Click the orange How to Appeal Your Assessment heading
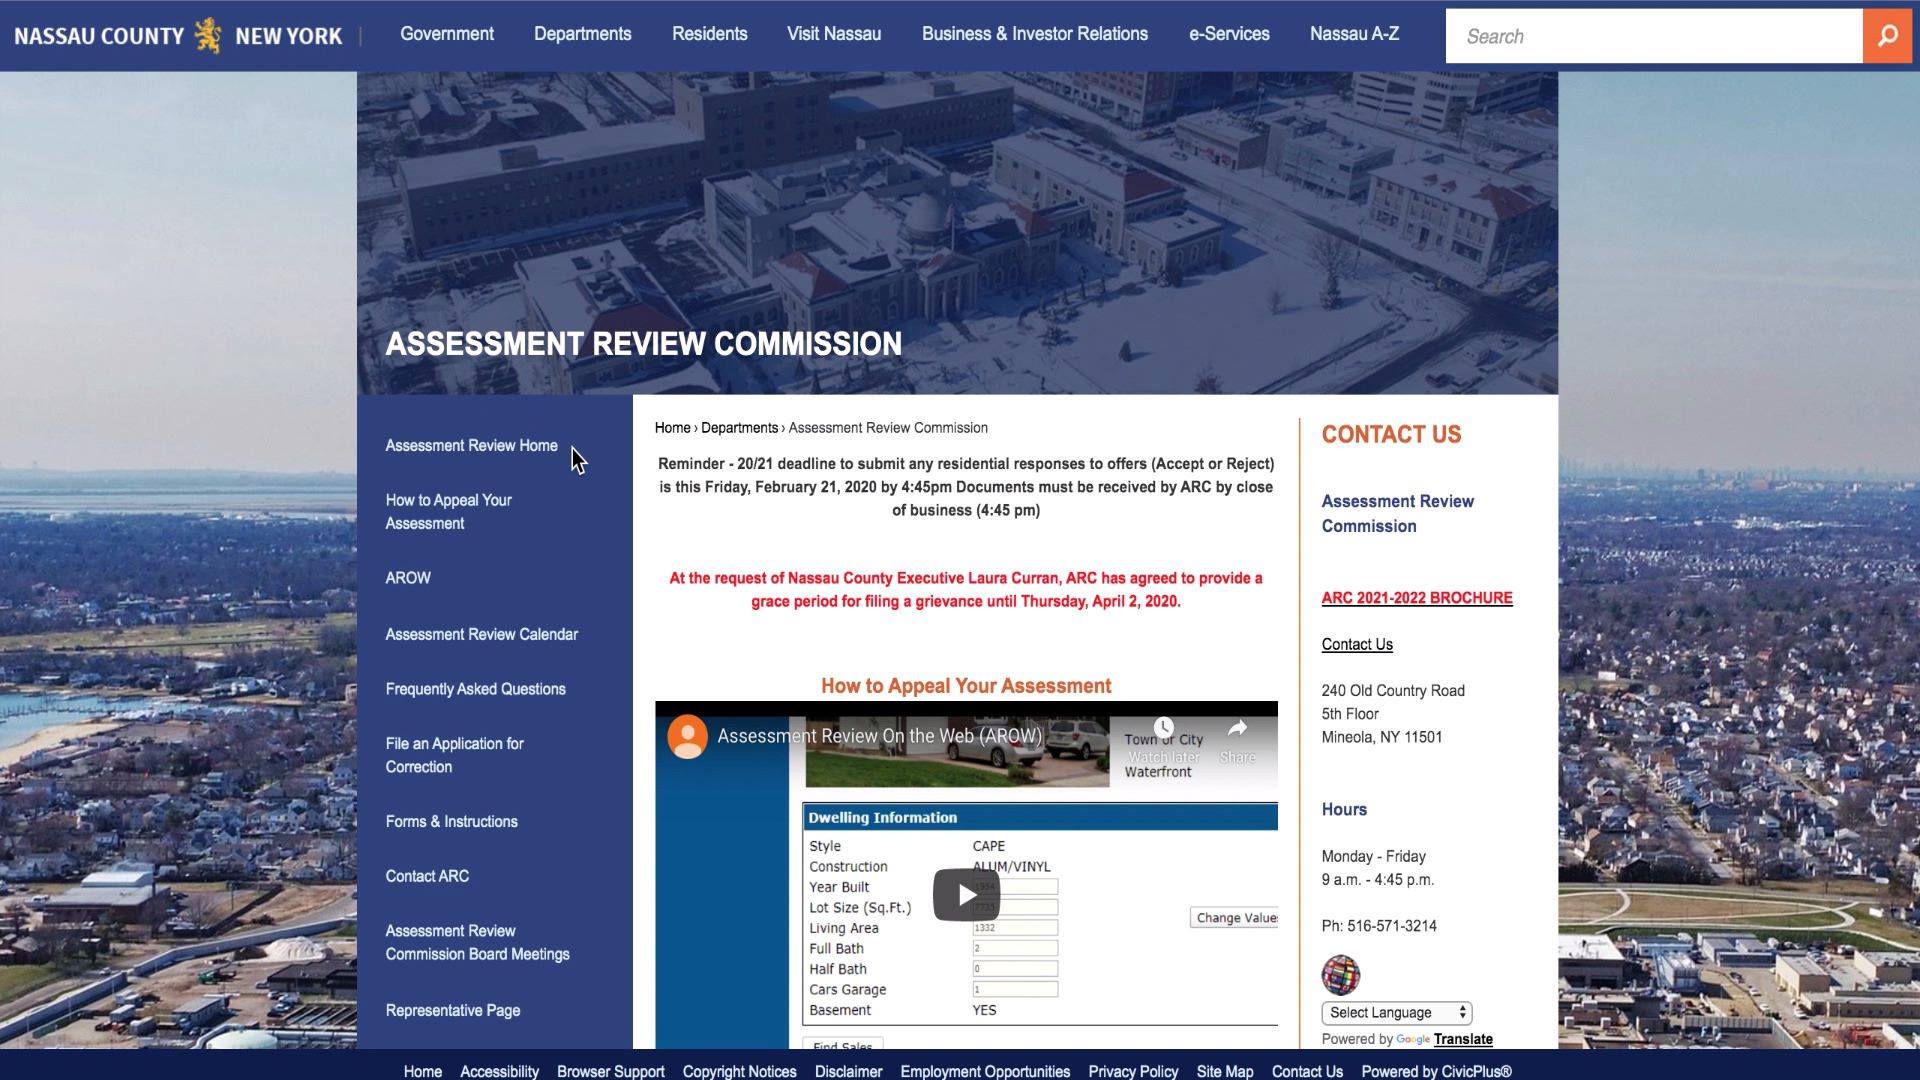 coord(966,686)
